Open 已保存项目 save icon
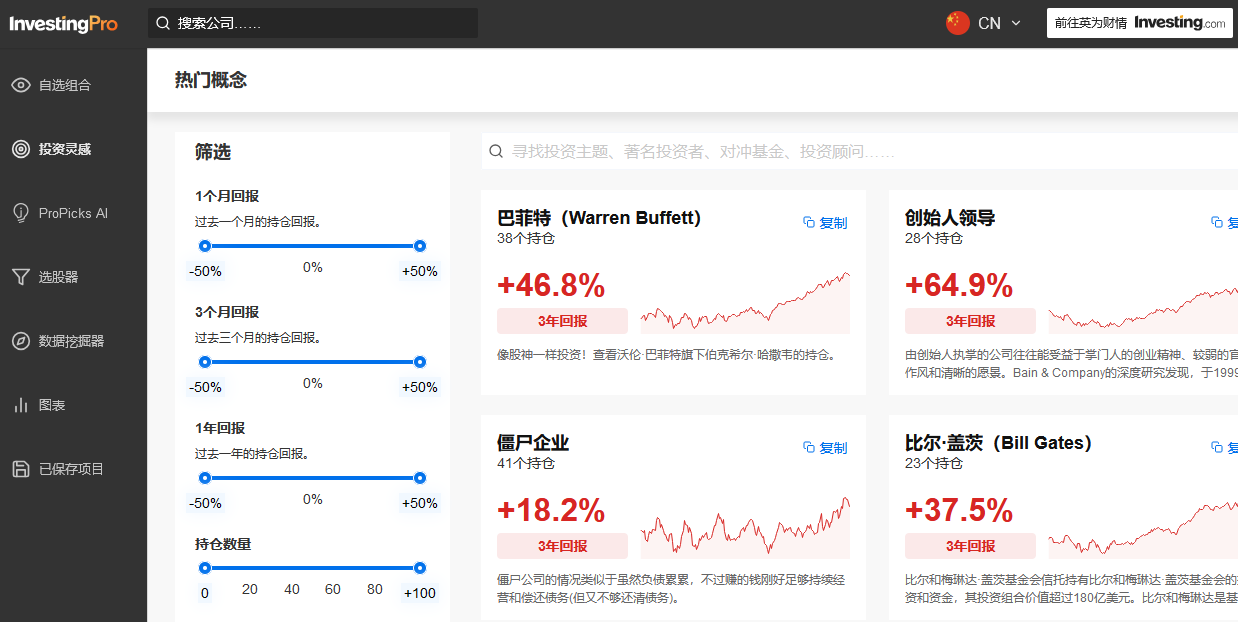 pos(21,469)
